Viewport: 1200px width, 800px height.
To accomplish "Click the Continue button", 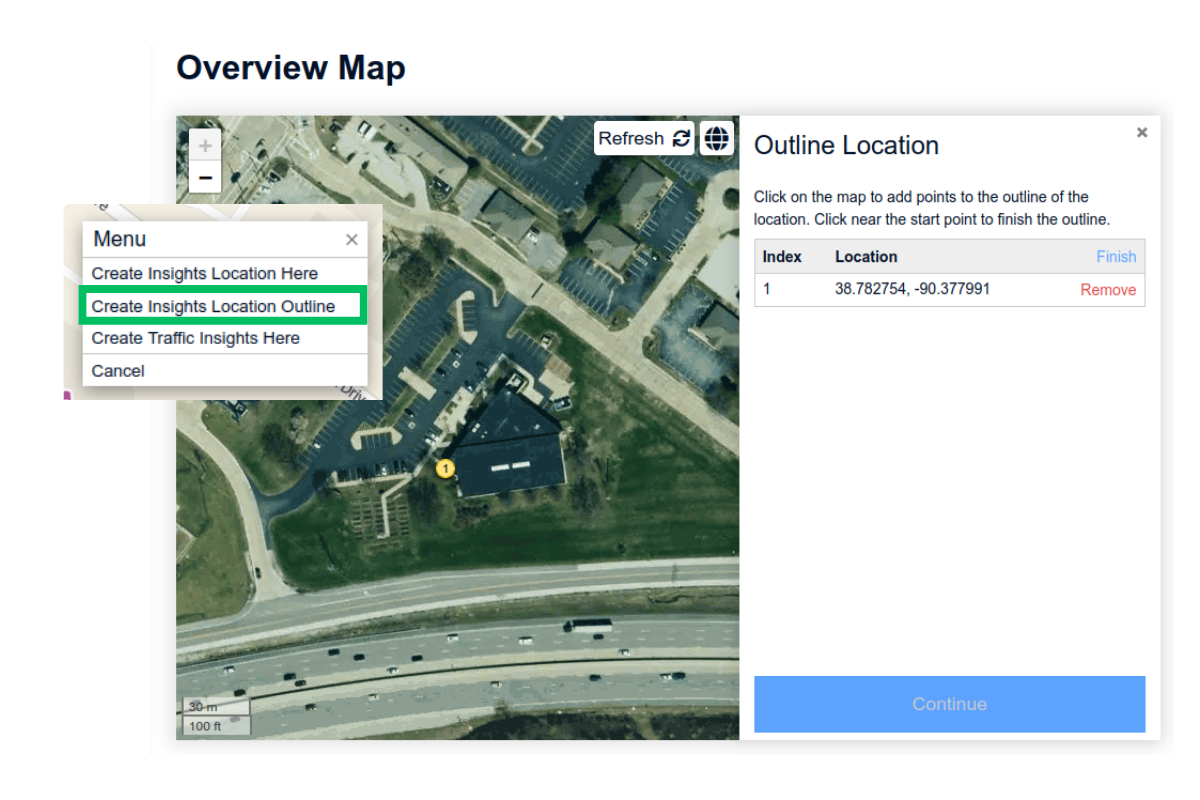I will click(948, 703).
